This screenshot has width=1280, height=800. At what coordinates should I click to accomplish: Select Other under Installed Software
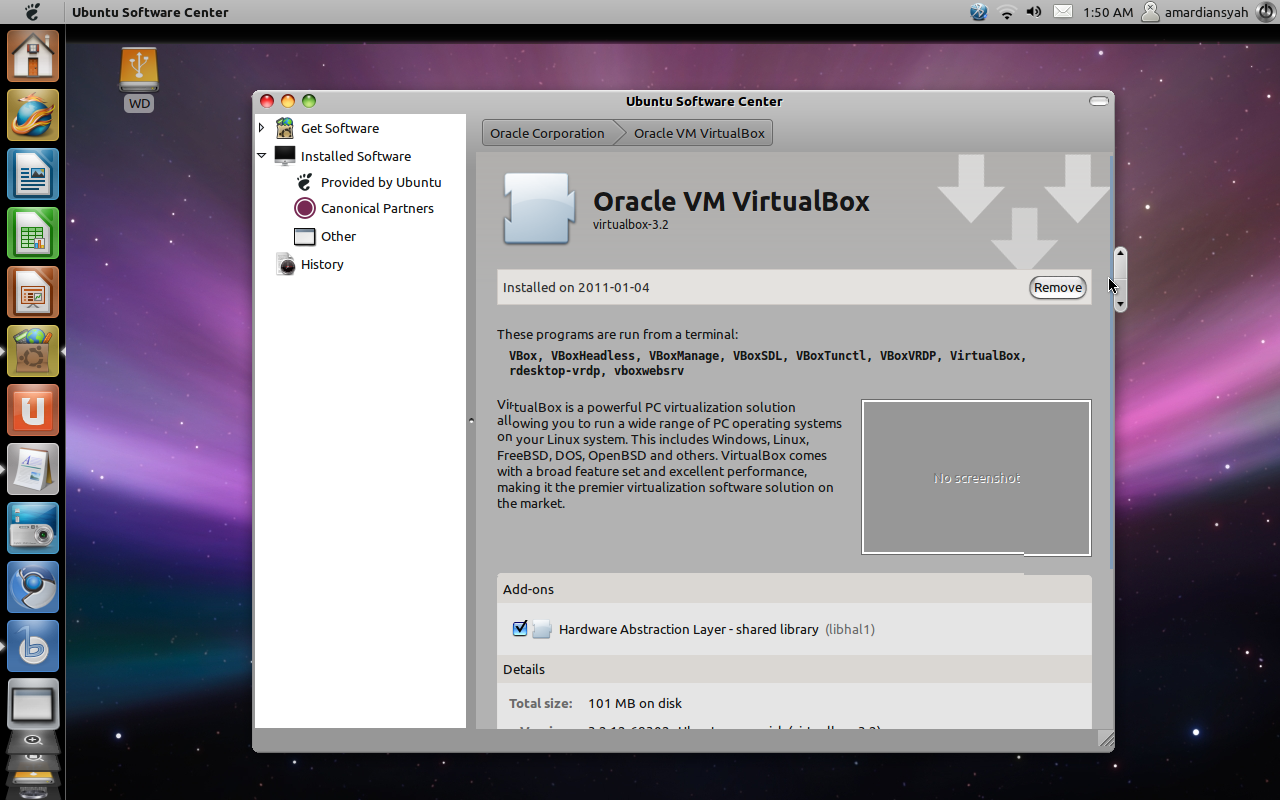click(x=338, y=236)
